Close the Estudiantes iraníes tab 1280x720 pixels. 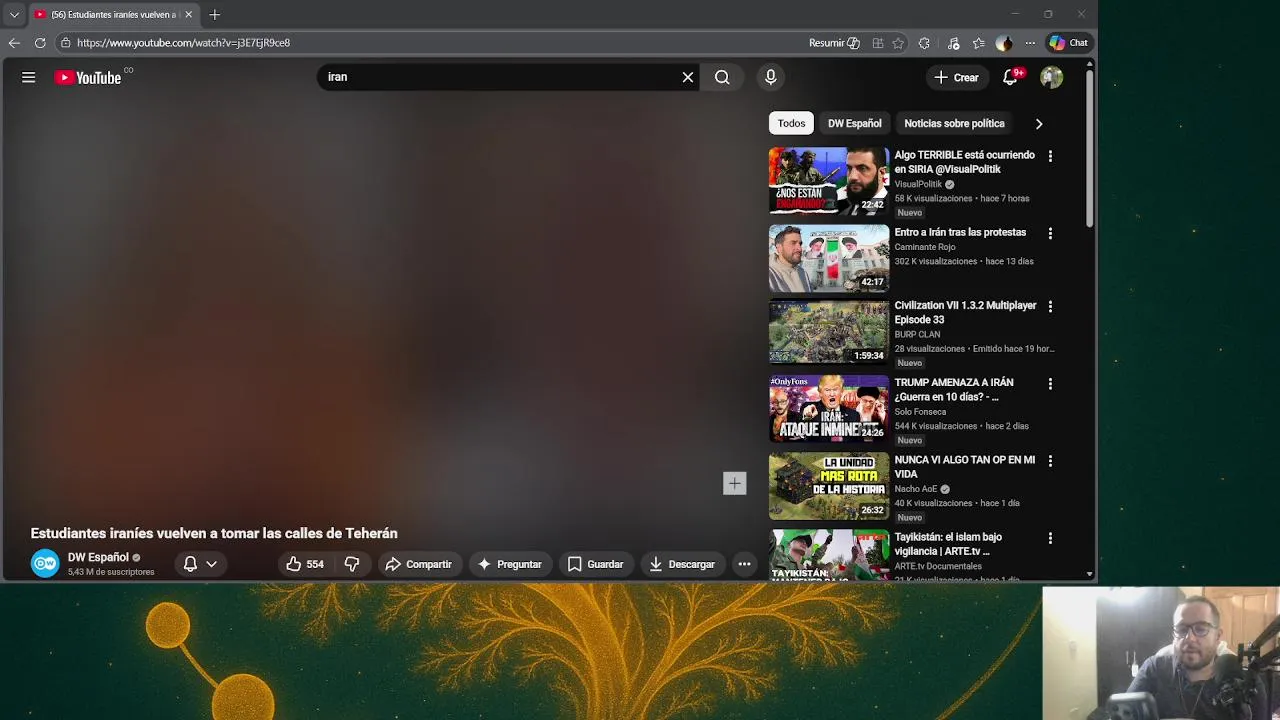pos(188,14)
